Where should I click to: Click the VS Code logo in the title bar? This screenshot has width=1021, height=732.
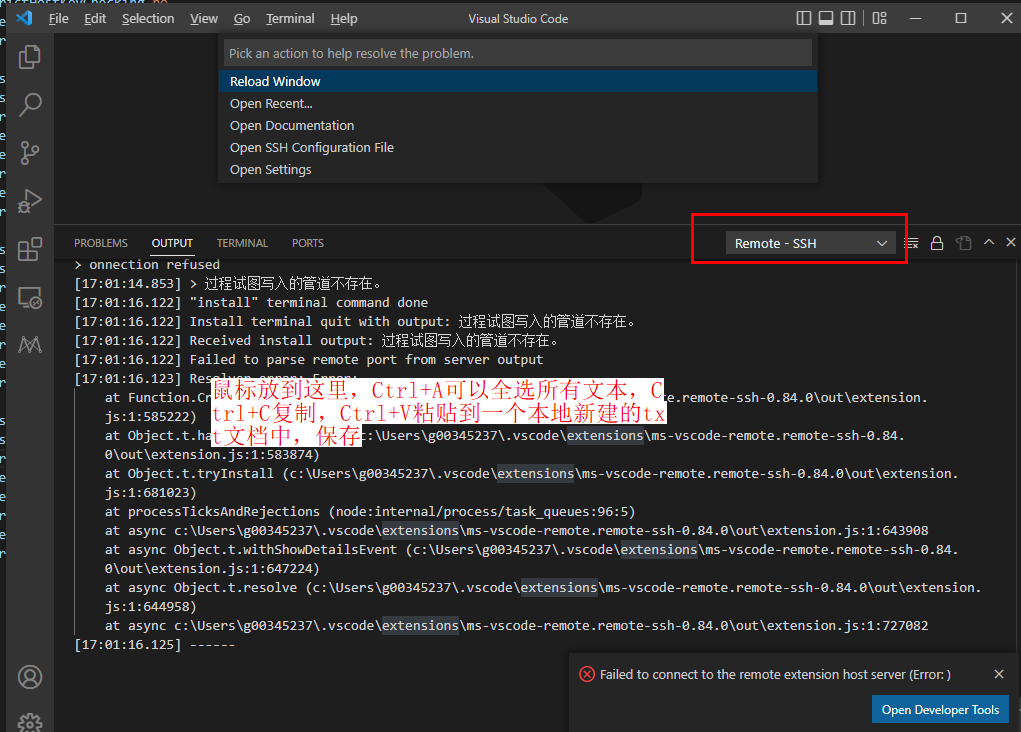click(x=25, y=18)
